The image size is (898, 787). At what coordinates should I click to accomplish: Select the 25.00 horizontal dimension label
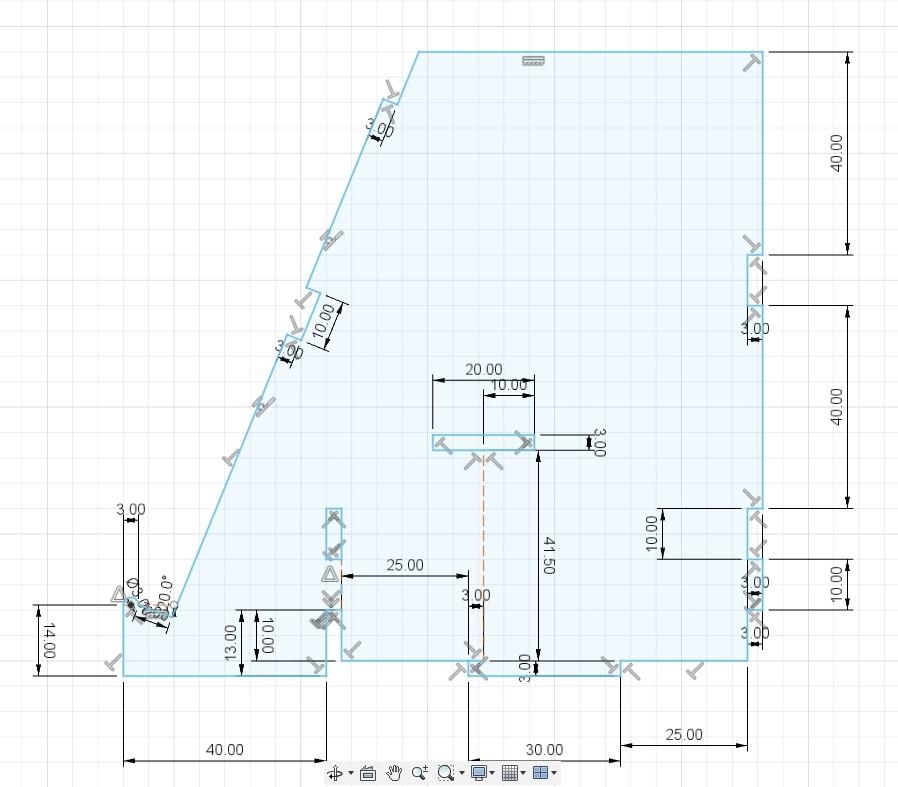pos(403,565)
